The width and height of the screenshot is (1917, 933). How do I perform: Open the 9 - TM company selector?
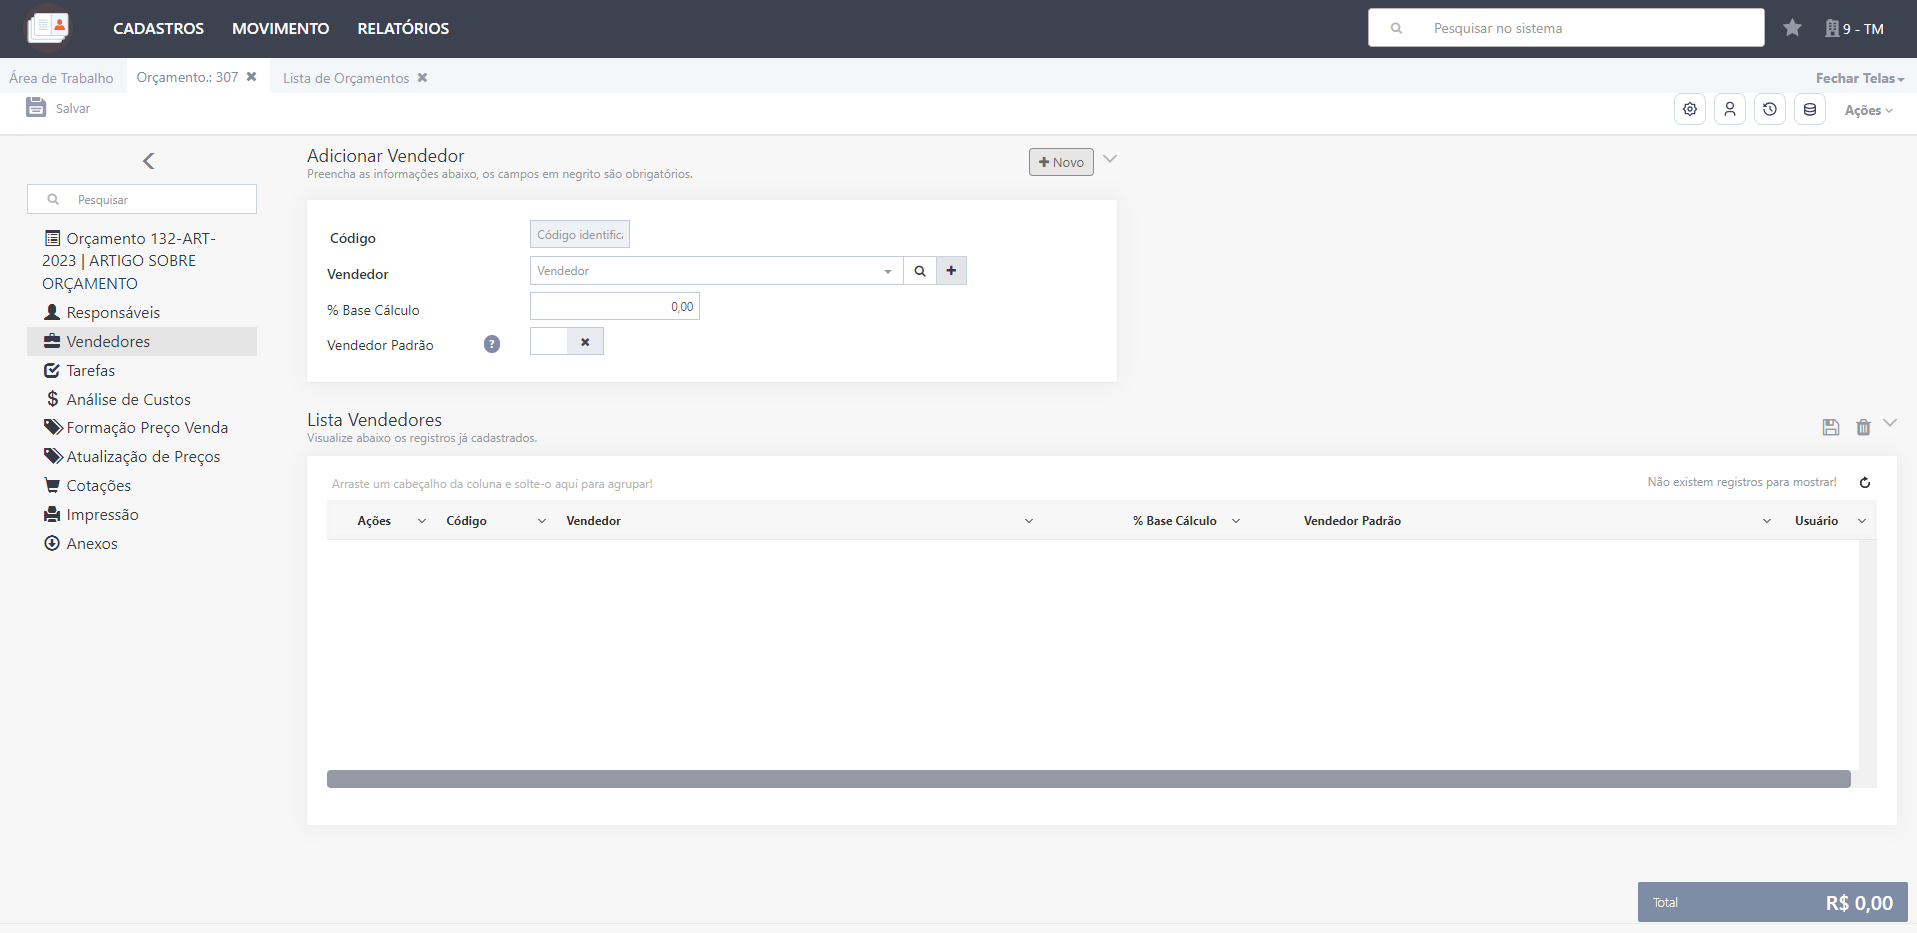click(x=1854, y=29)
